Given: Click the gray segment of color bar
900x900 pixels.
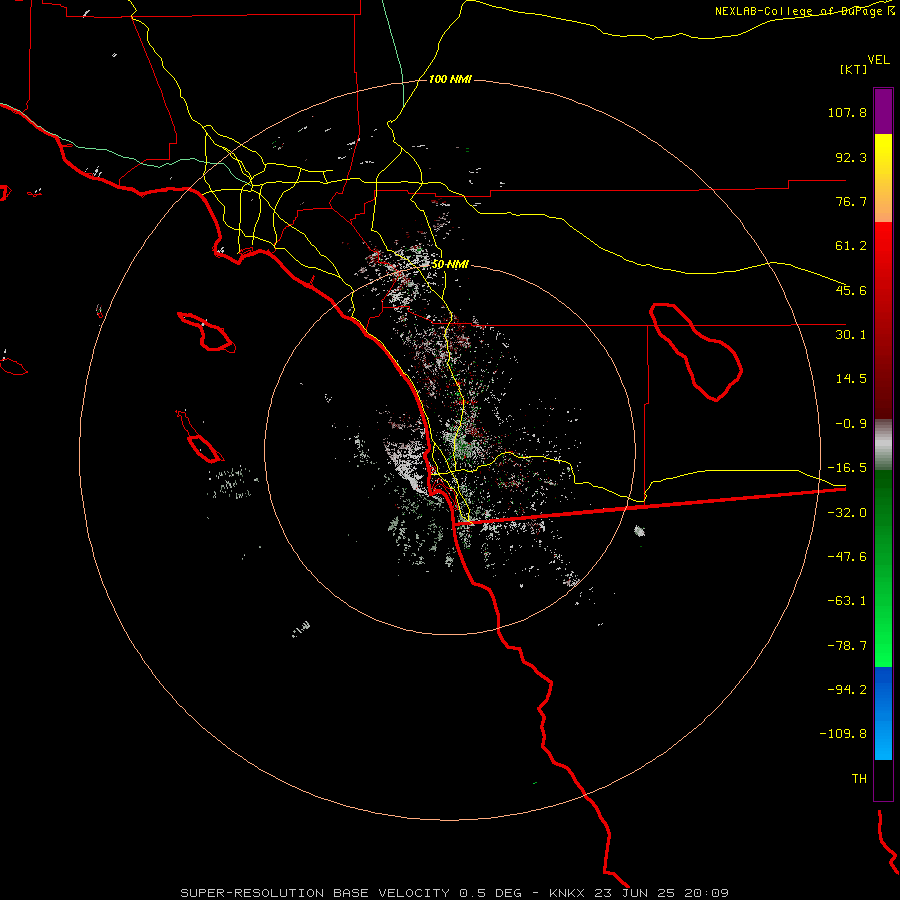Looking at the screenshot, I should [883, 445].
